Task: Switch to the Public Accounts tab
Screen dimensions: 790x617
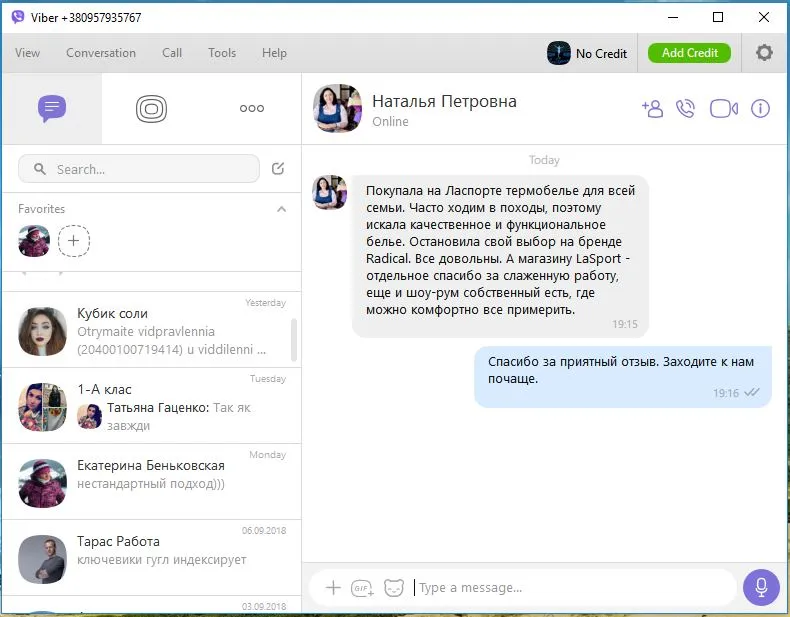Action: click(151, 108)
